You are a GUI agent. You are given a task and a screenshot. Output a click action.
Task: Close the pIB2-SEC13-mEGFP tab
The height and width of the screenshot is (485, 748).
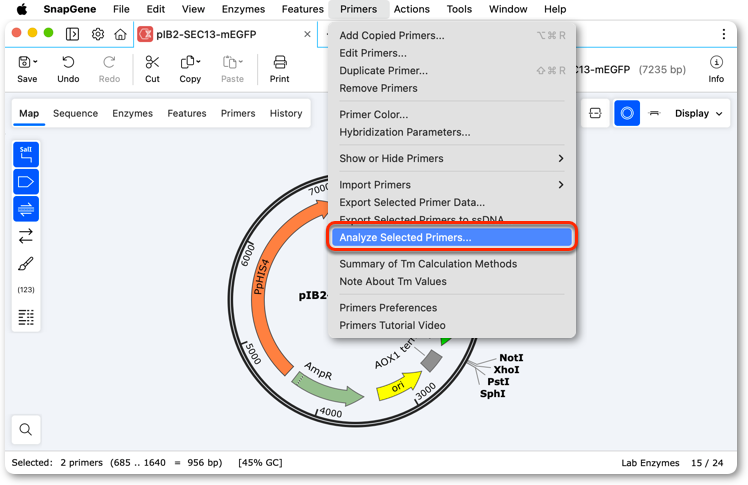coord(307,34)
